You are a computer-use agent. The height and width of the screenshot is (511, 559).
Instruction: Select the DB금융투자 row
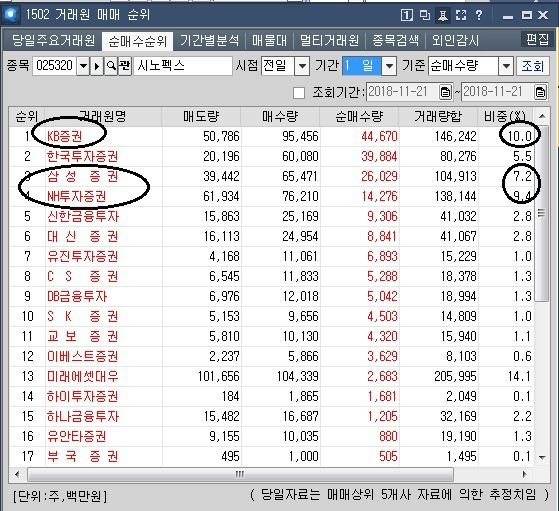pyautogui.click(x=272, y=296)
